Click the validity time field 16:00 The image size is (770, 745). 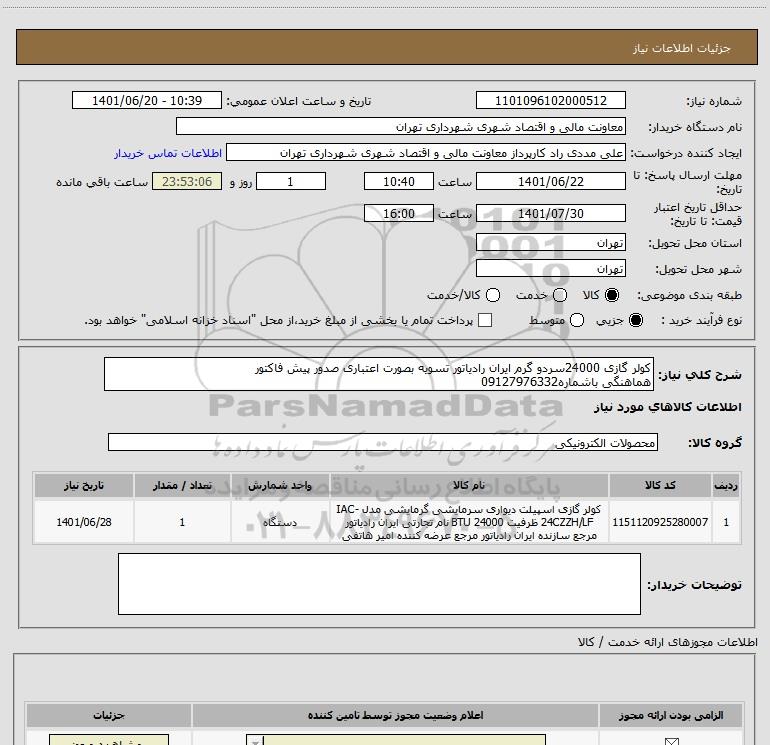399,213
